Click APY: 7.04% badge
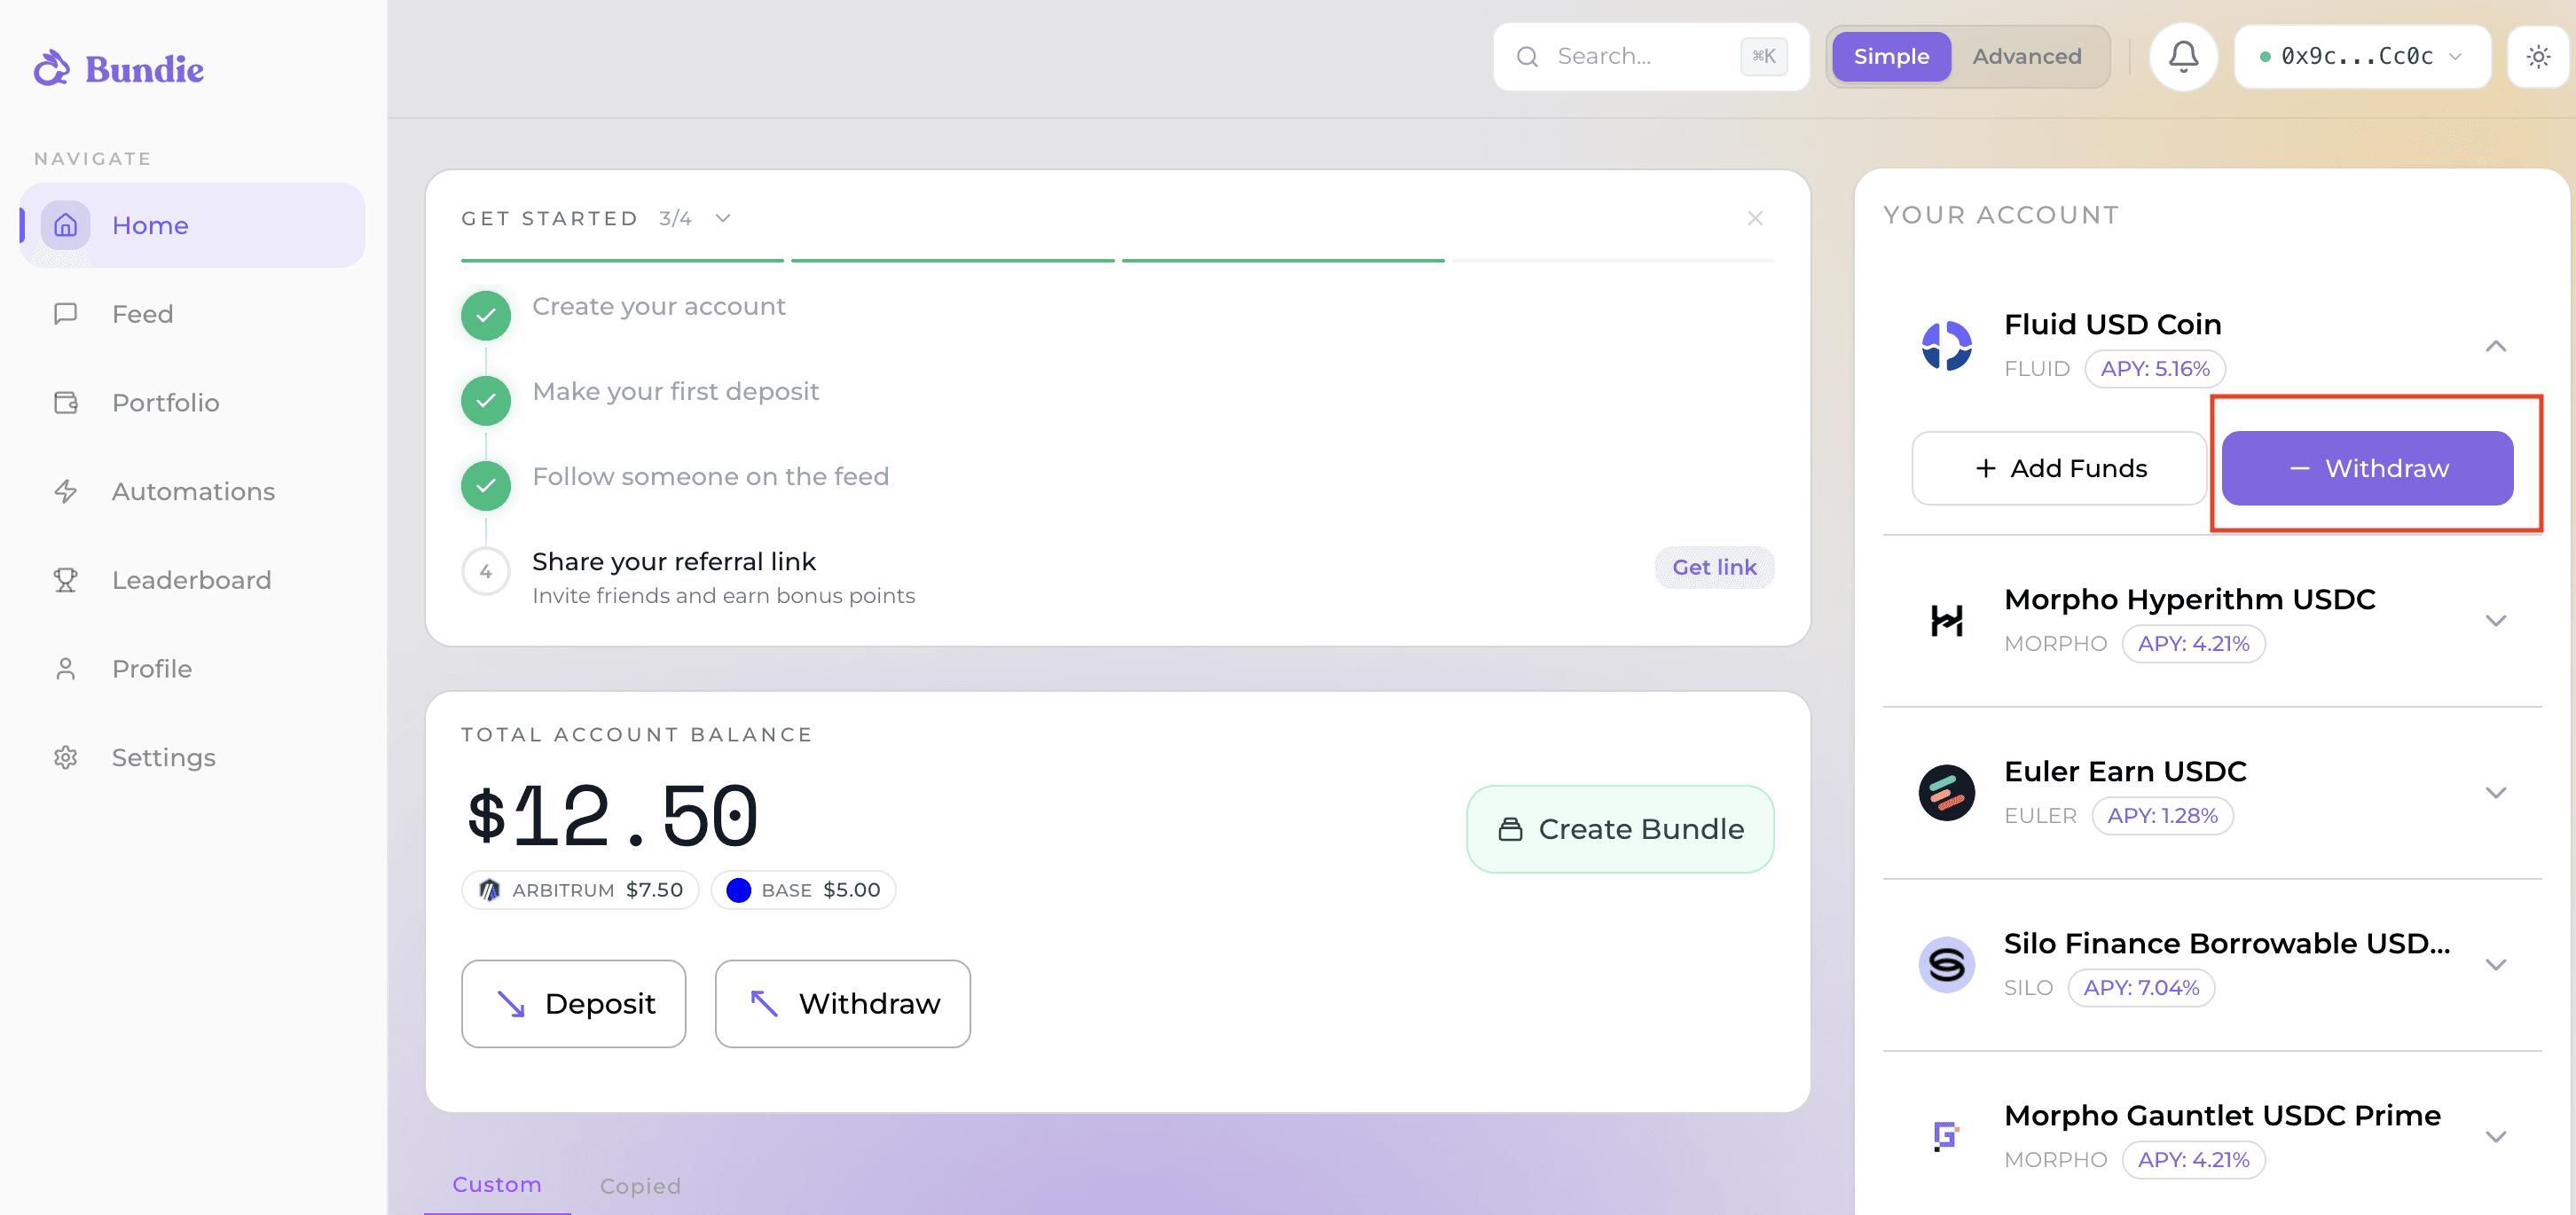Viewport: 2576px width, 1215px height. click(x=2141, y=988)
